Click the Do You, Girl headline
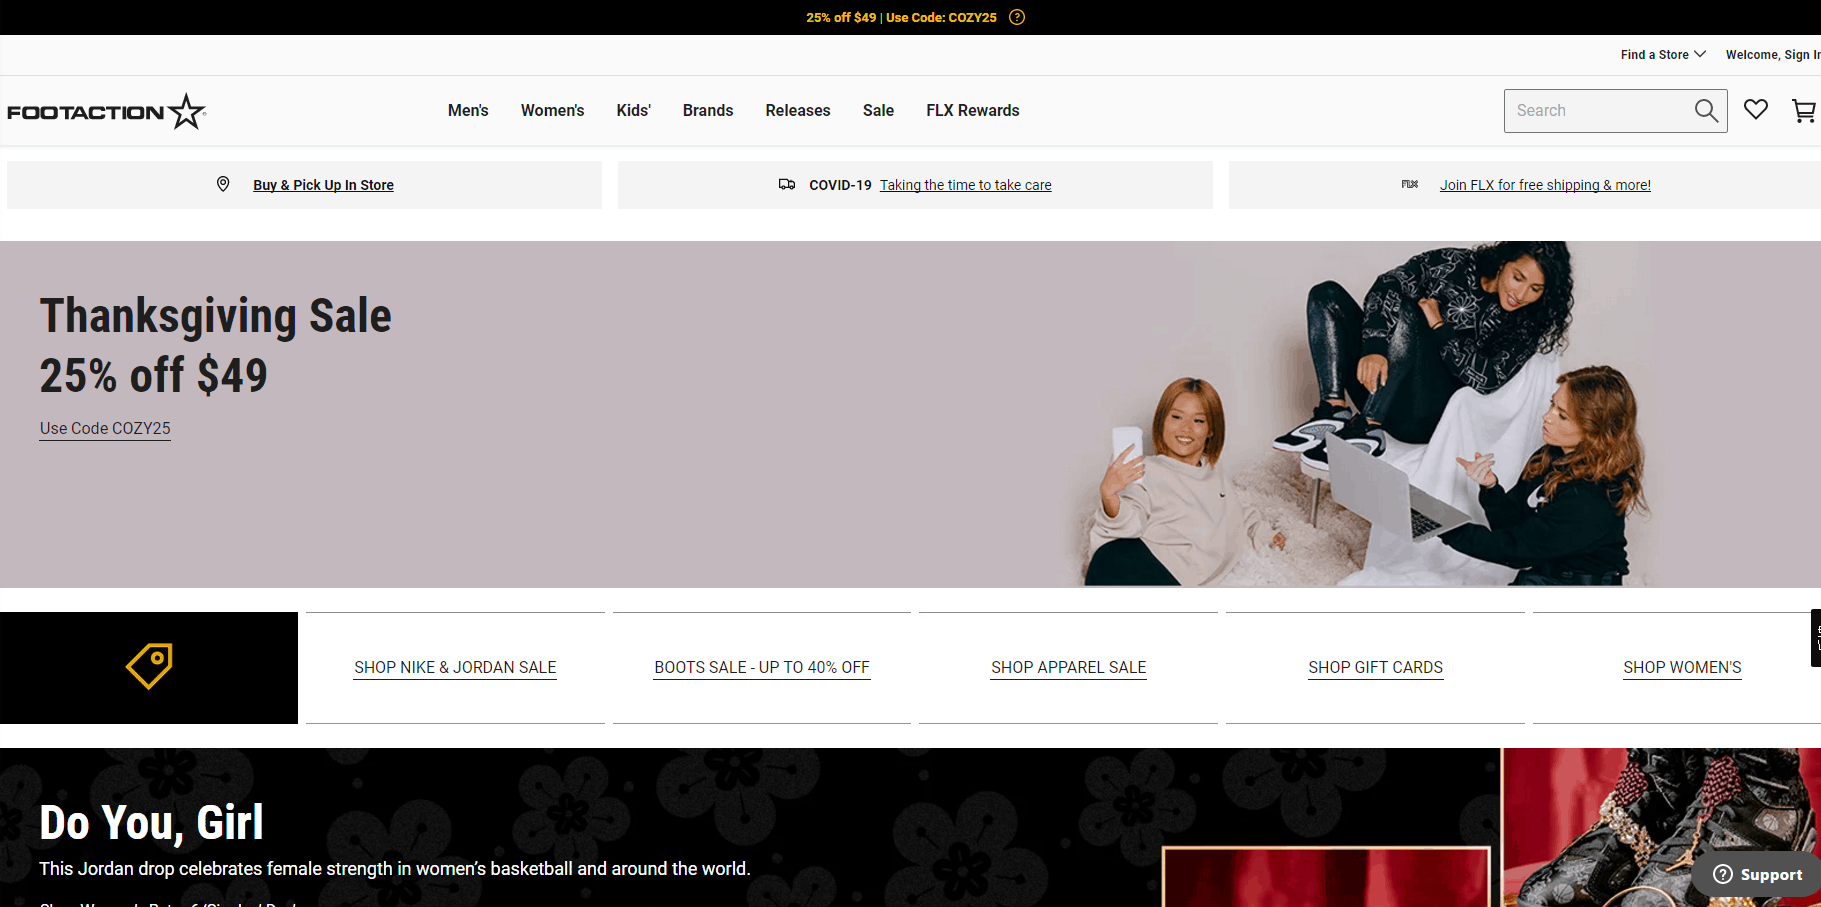 (151, 823)
